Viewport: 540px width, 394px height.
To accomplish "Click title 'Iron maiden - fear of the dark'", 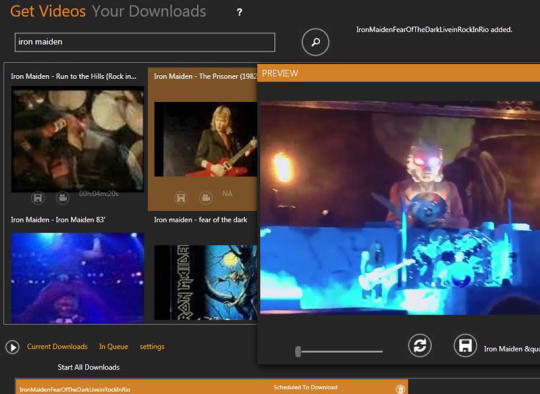I will [x=200, y=220].
